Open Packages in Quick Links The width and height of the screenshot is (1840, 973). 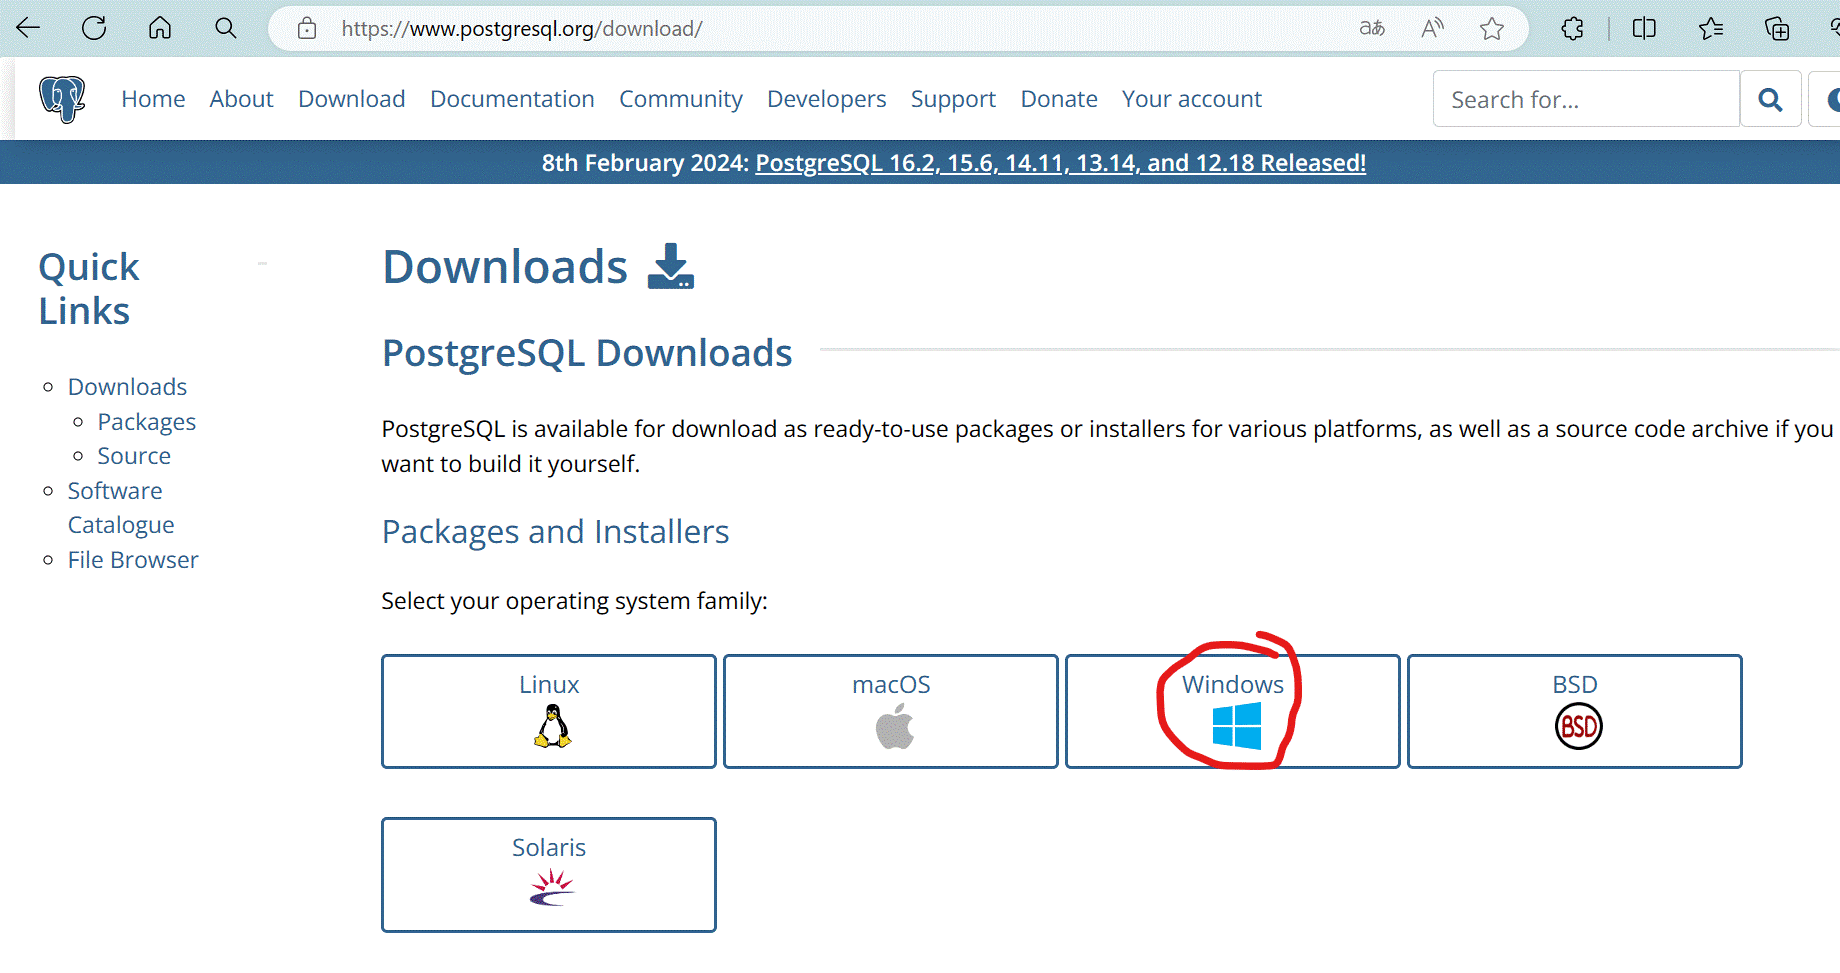point(147,422)
